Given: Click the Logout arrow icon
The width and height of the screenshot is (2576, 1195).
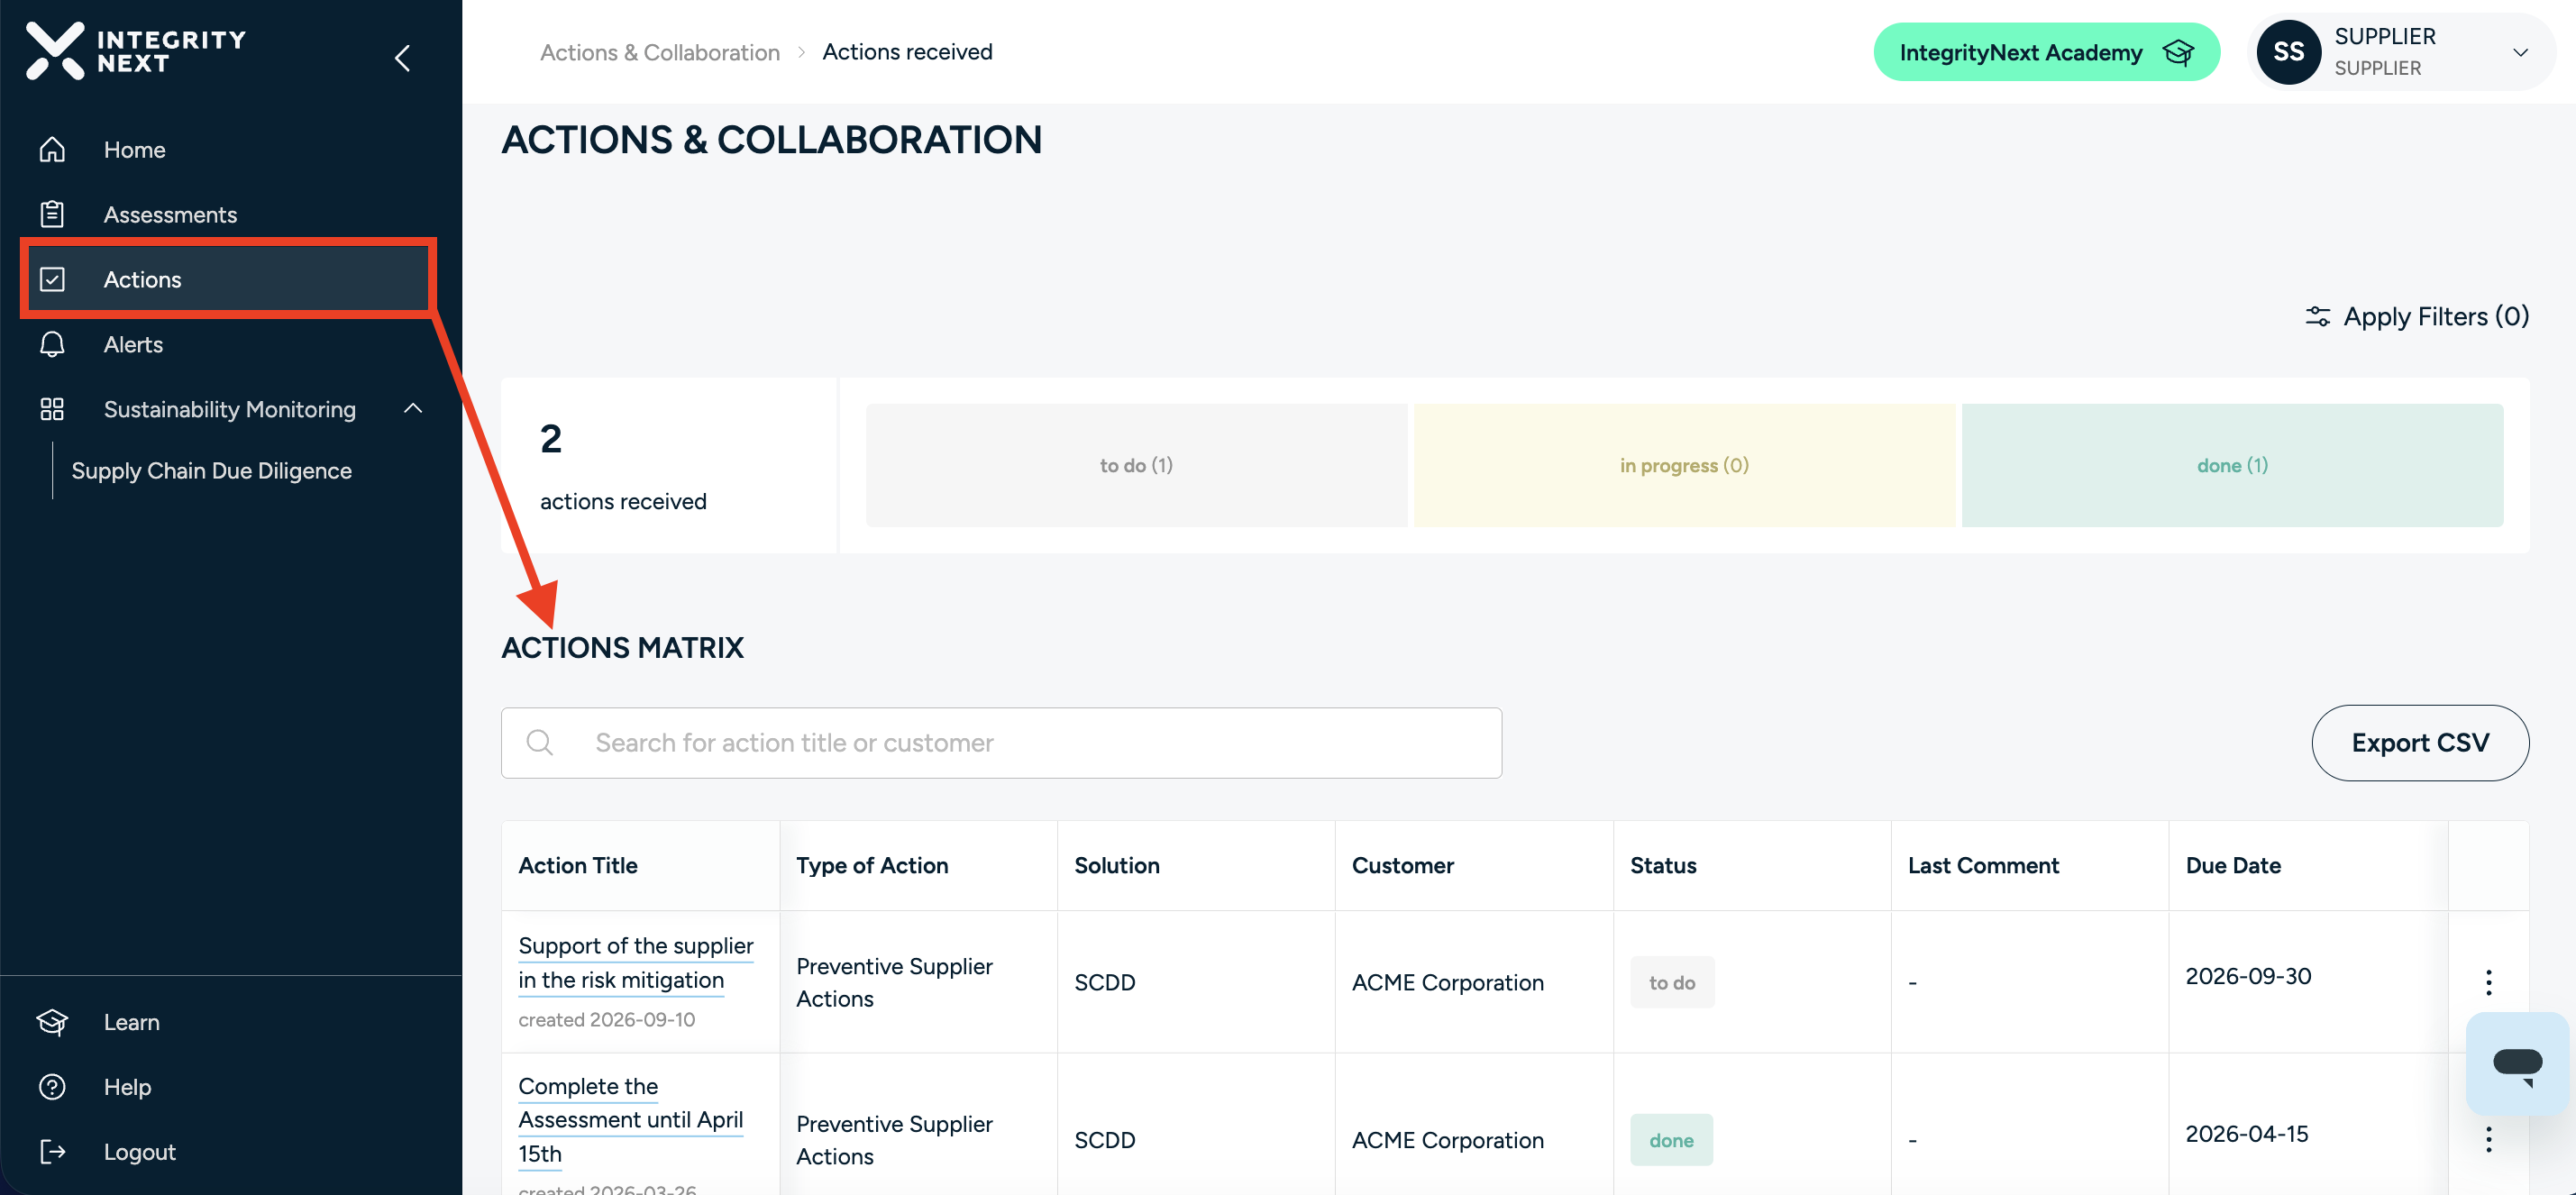Looking at the screenshot, I should tap(52, 1151).
